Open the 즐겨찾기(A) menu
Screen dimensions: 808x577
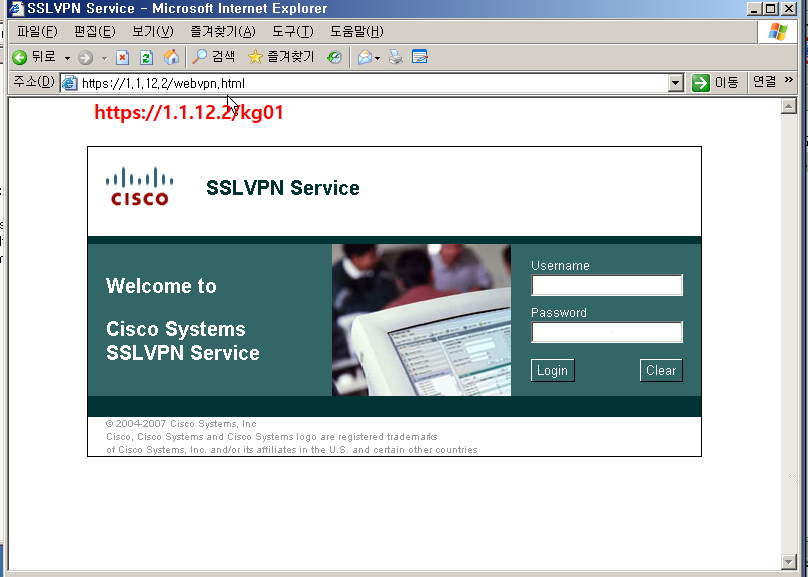pyautogui.click(x=223, y=32)
